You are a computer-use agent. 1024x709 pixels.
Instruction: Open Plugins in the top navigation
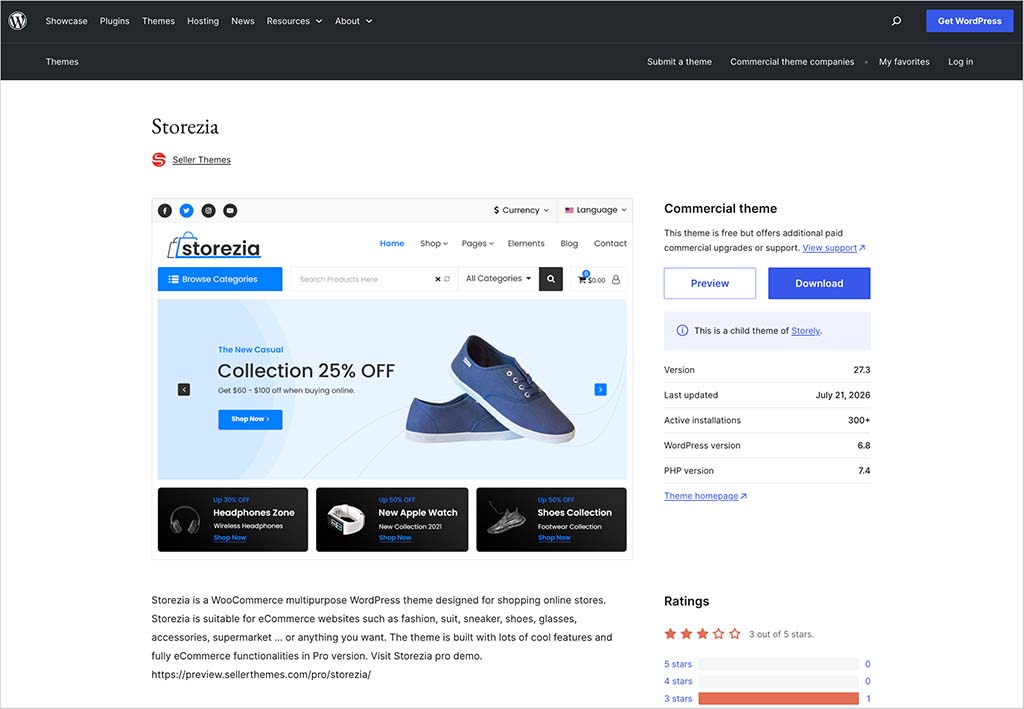coord(114,21)
